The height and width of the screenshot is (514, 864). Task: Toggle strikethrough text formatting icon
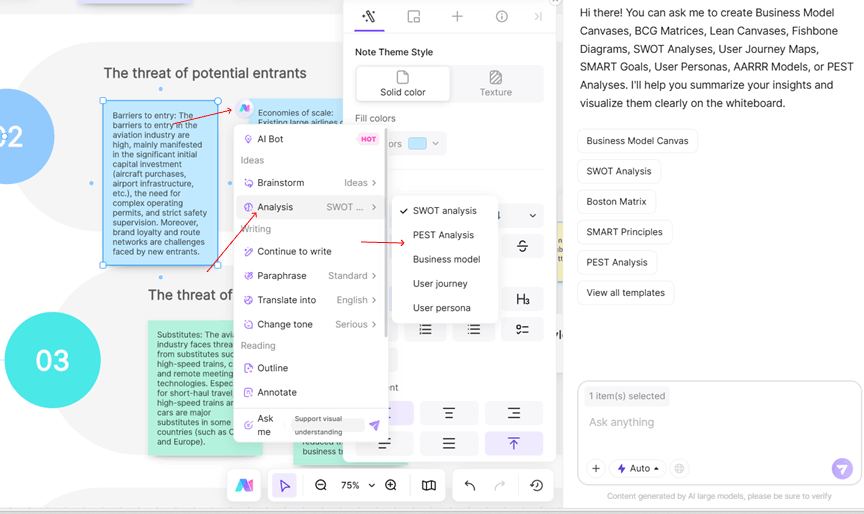(522, 246)
